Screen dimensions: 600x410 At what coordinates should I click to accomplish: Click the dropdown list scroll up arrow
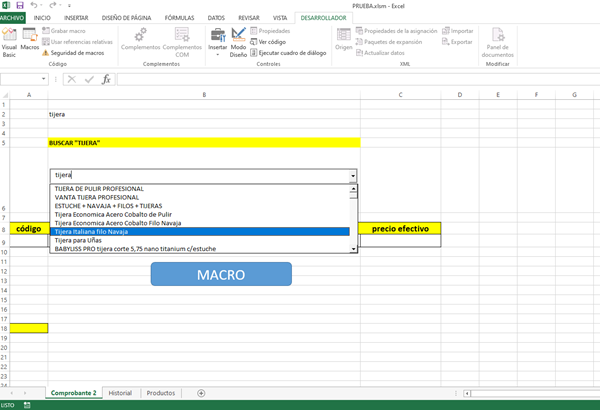[x=353, y=188]
